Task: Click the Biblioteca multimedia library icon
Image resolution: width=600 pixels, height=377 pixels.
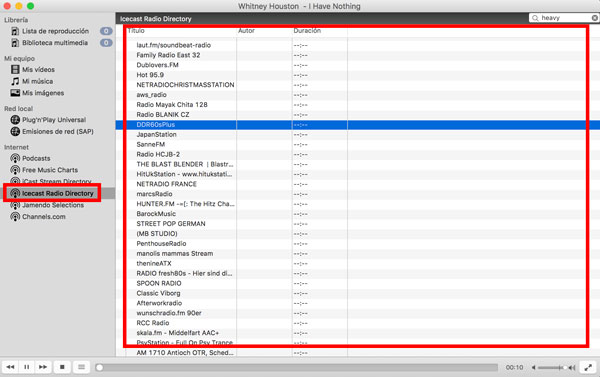Action: [15, 43]
